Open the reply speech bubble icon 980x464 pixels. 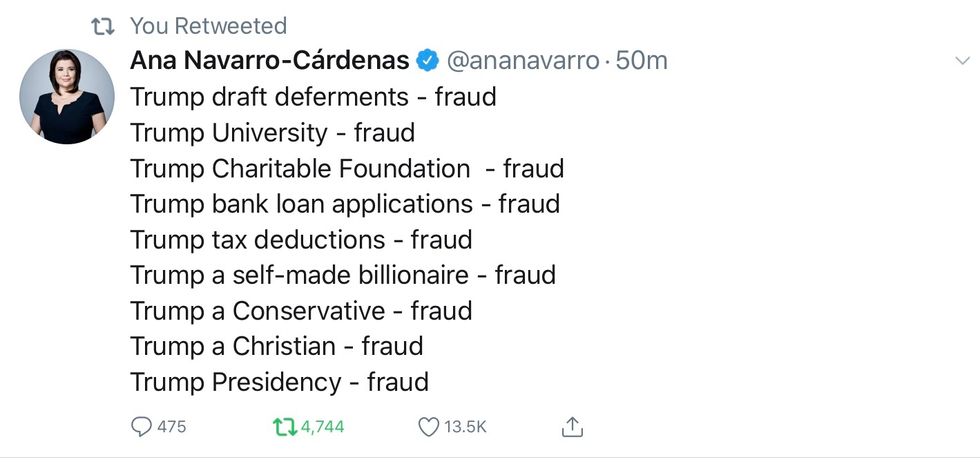[141, 427]
